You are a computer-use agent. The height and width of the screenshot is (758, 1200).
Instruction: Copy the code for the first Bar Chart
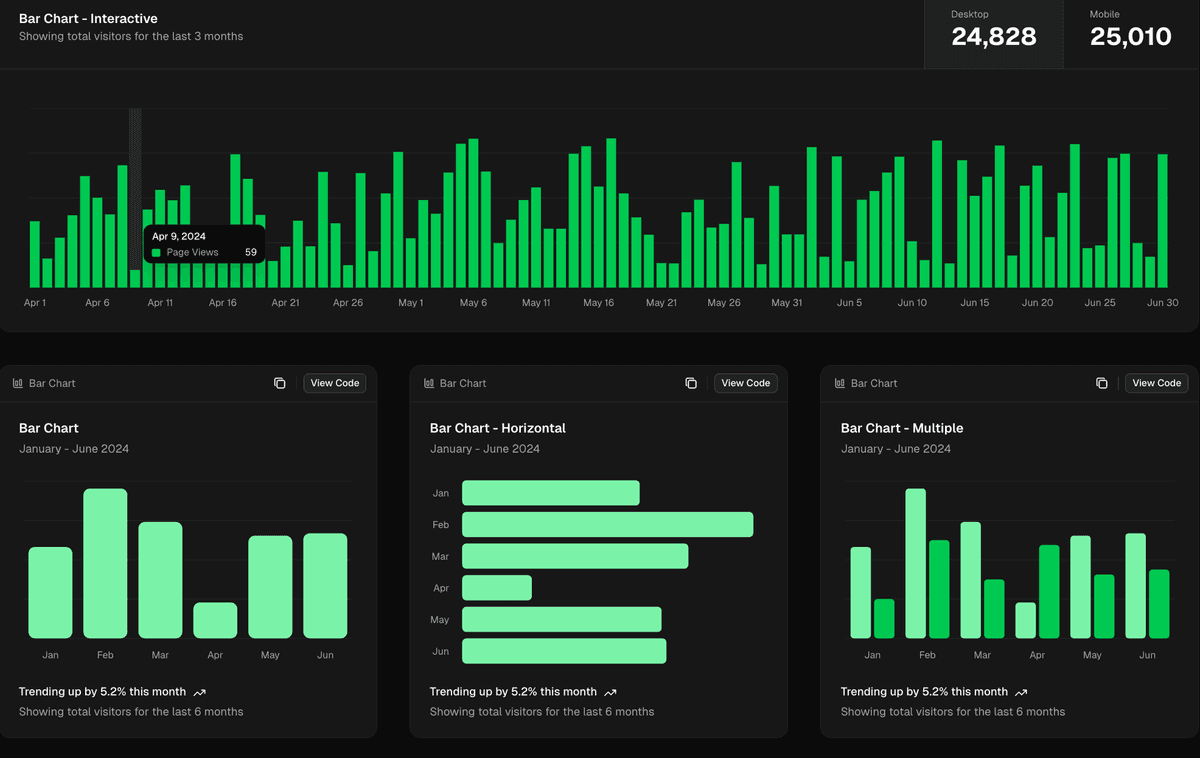pyautogui.click(x=279, y=382)
